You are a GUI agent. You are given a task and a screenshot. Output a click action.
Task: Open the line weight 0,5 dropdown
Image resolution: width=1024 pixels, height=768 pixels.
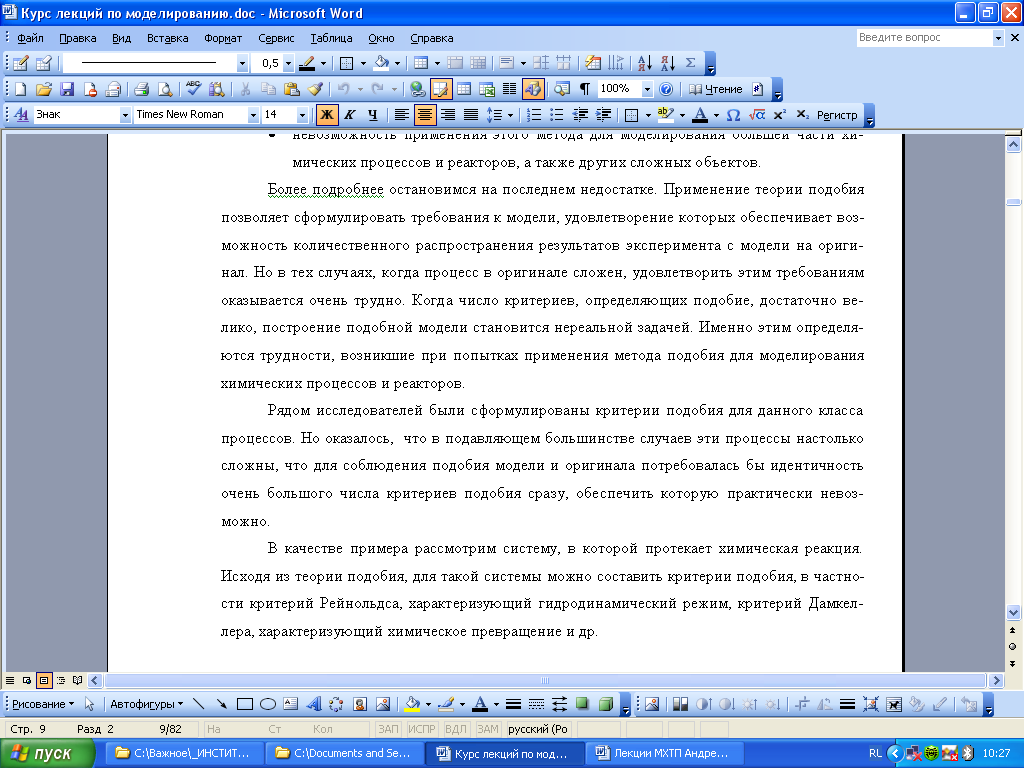tap(288, 63)
